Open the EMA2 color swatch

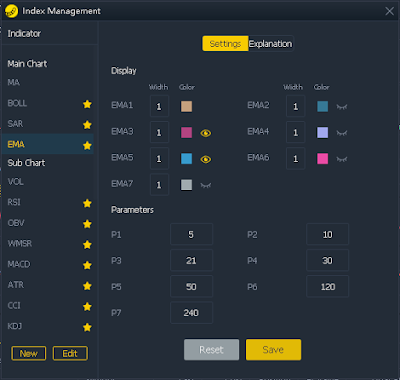pos(322,107)
